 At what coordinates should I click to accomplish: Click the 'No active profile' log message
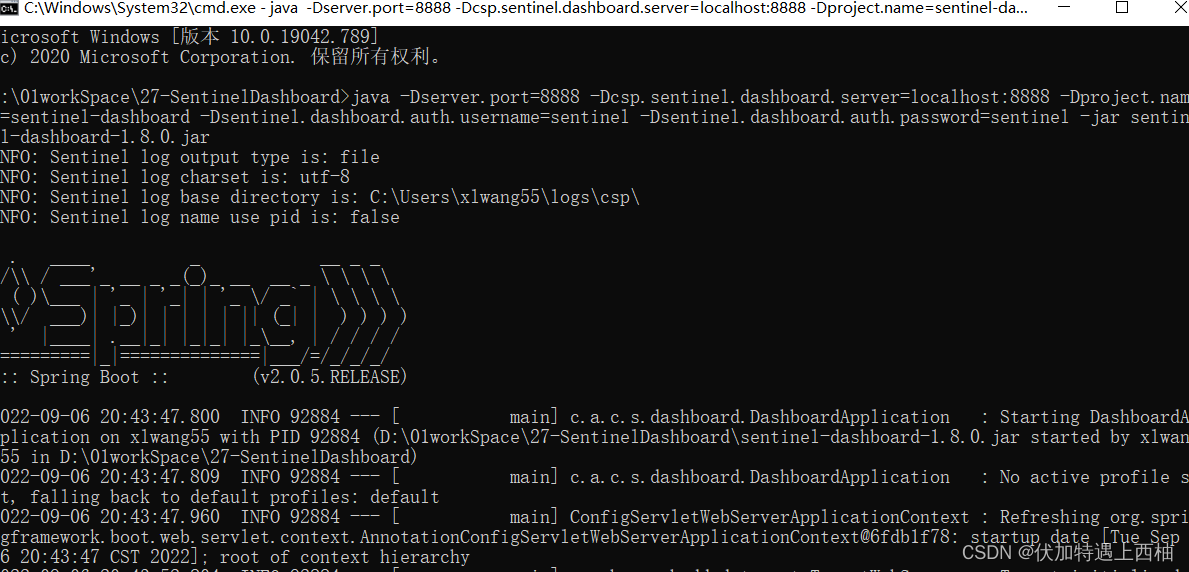tap(1094, 477)
